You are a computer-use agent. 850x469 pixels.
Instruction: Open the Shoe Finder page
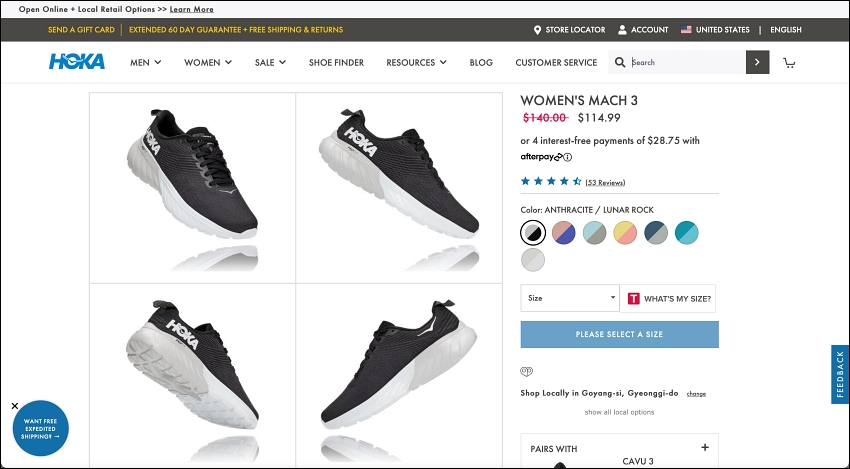click(336, 62)
